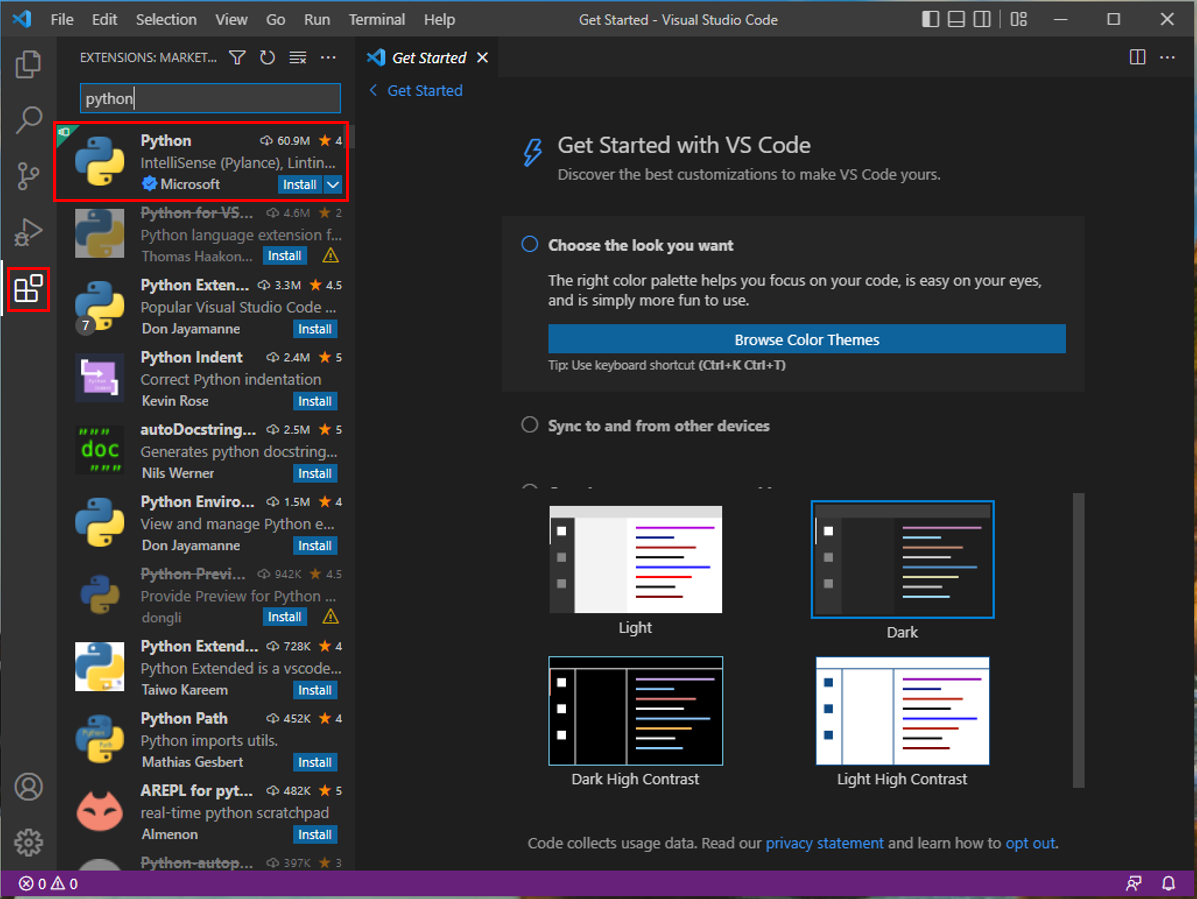
Task: Click the python extension search field
Action: (x=209, y=97)
